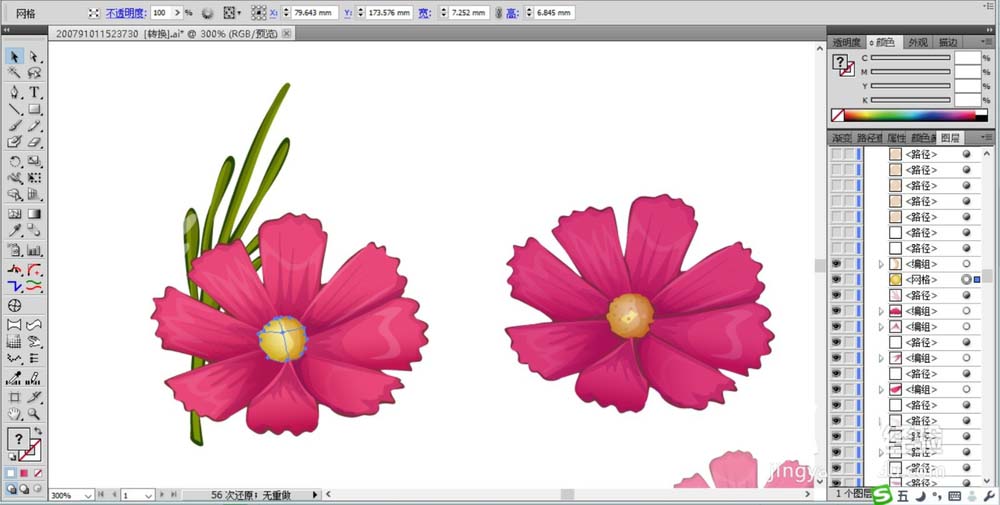Select the Magic Wand tool
The height and width of the screenshot is (505, 1000).
15,73
